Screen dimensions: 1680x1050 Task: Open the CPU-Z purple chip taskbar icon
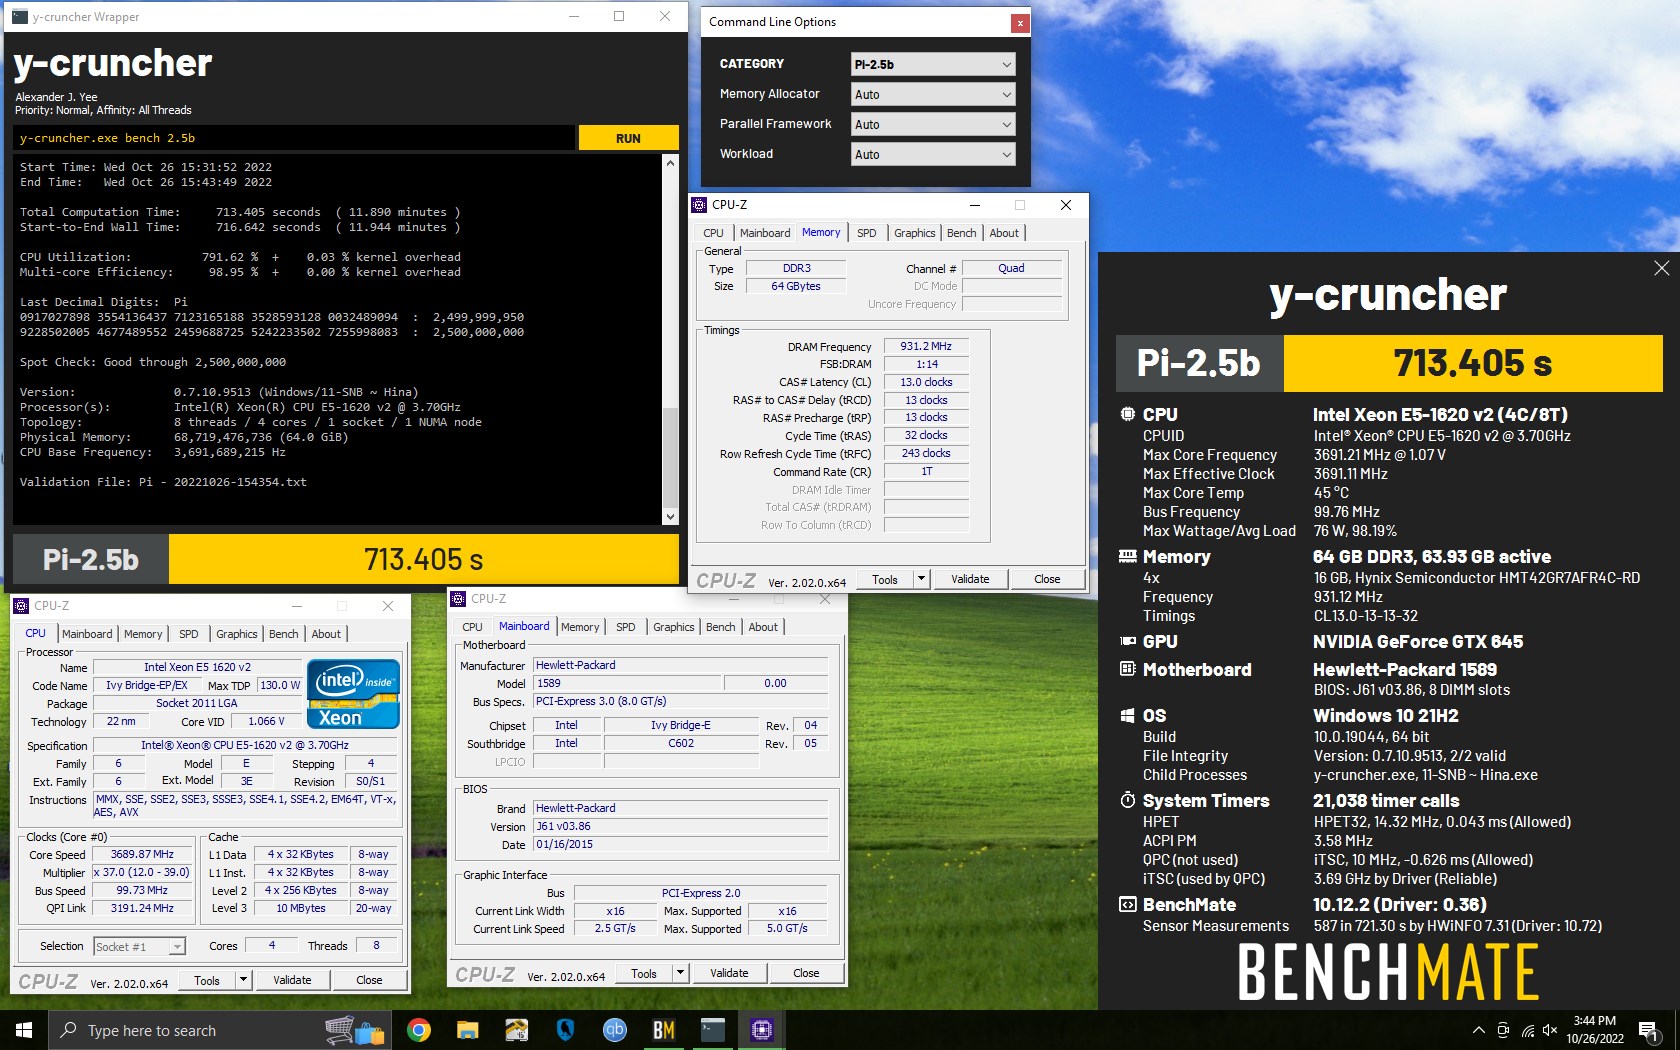pos(762,1030)
